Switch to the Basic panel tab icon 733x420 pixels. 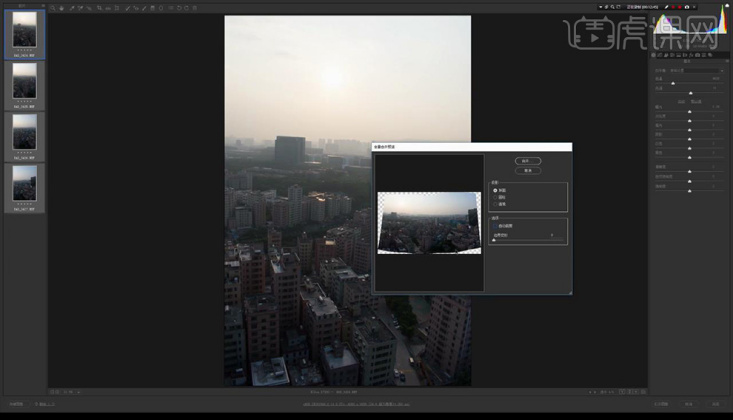pyautogui.click(x=653, y=55)
